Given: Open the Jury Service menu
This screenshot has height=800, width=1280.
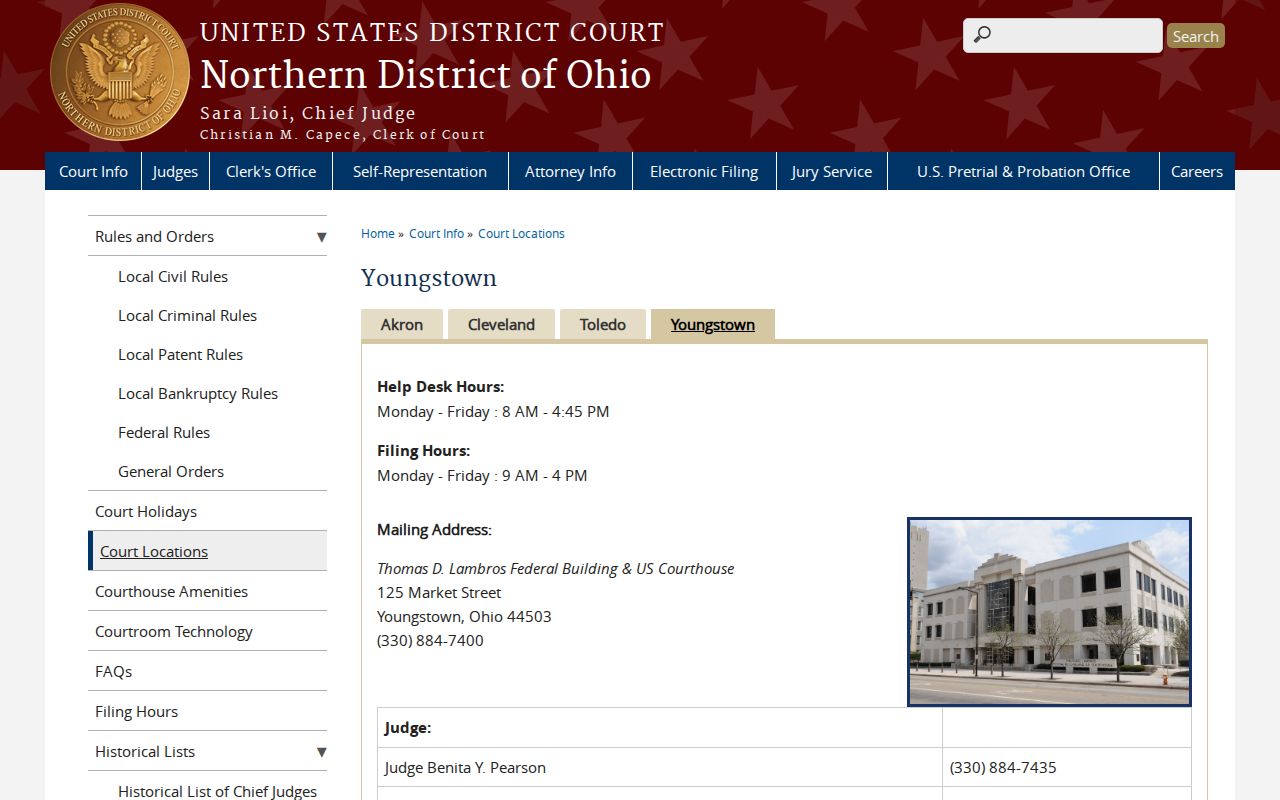Looking at the screenshot, I should pos(831,171).
